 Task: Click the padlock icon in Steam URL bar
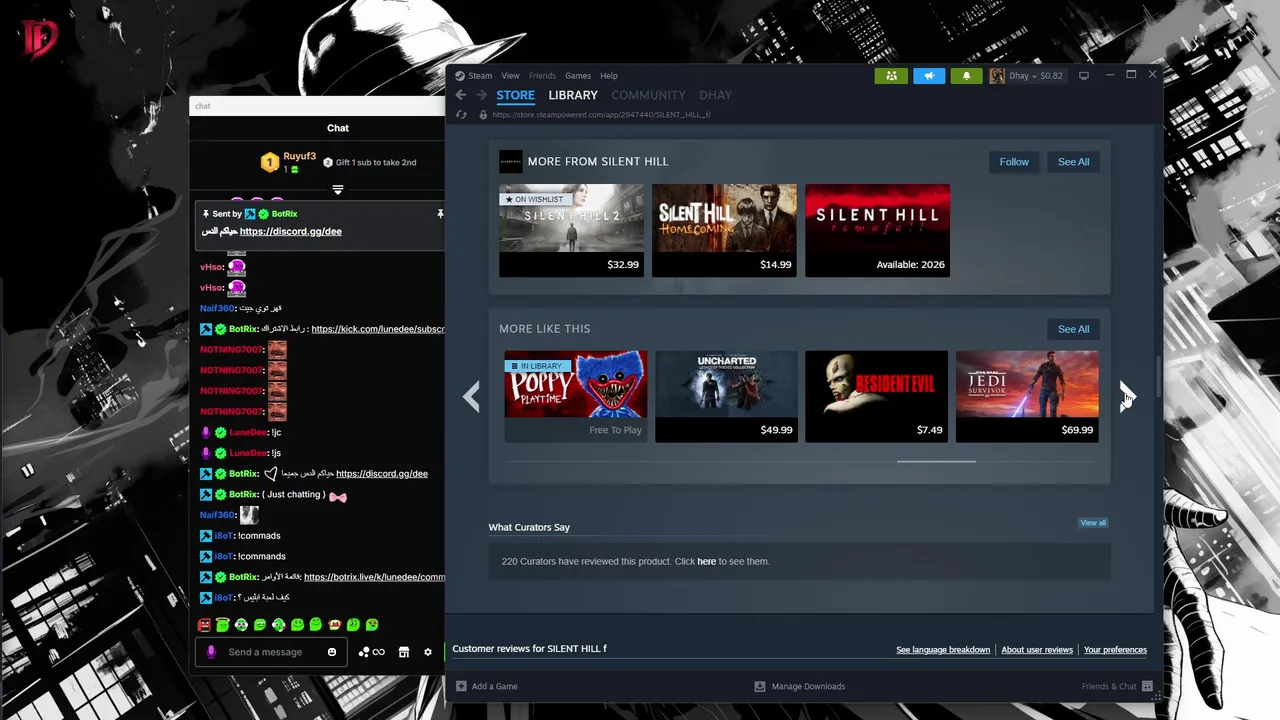click(x=483, y=114)
